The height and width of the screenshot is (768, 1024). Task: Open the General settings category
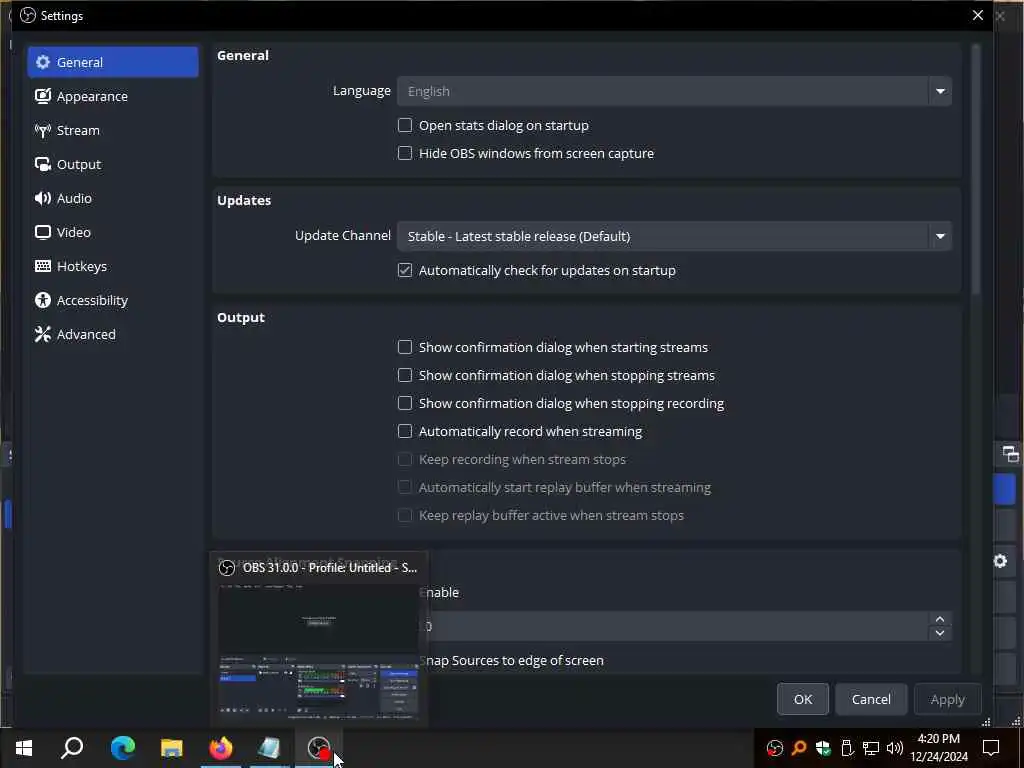point(113,62)
